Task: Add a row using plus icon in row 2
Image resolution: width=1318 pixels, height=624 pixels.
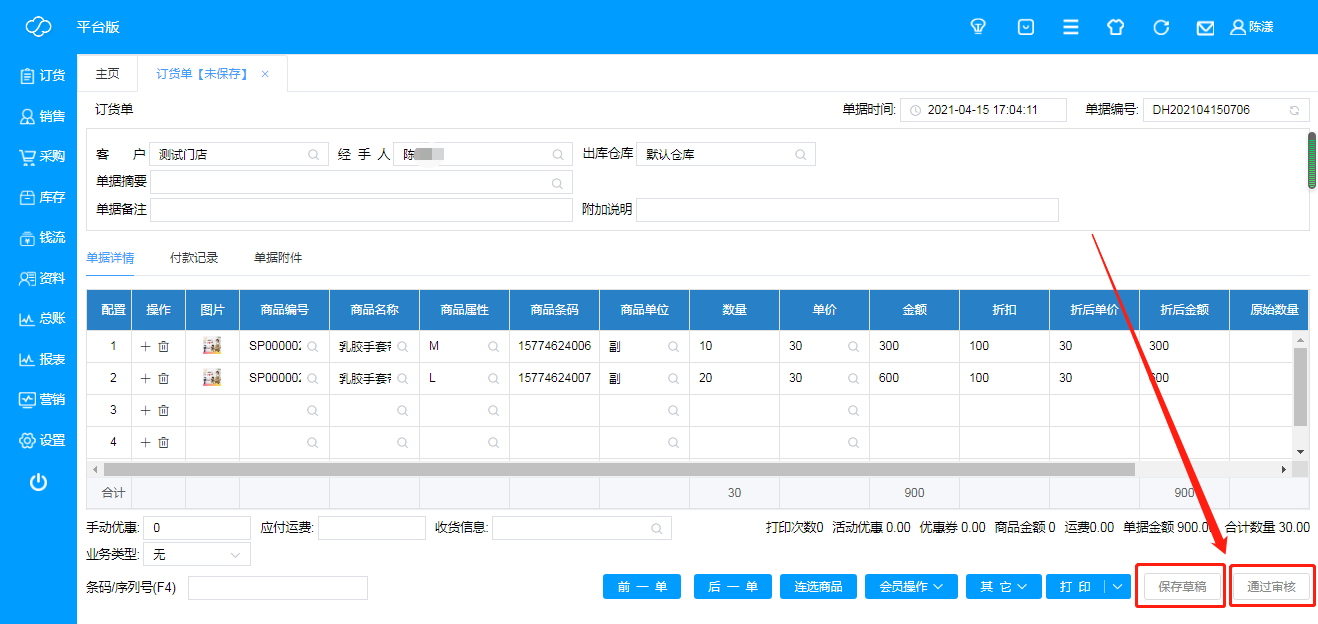Action: tap(145, 378)
